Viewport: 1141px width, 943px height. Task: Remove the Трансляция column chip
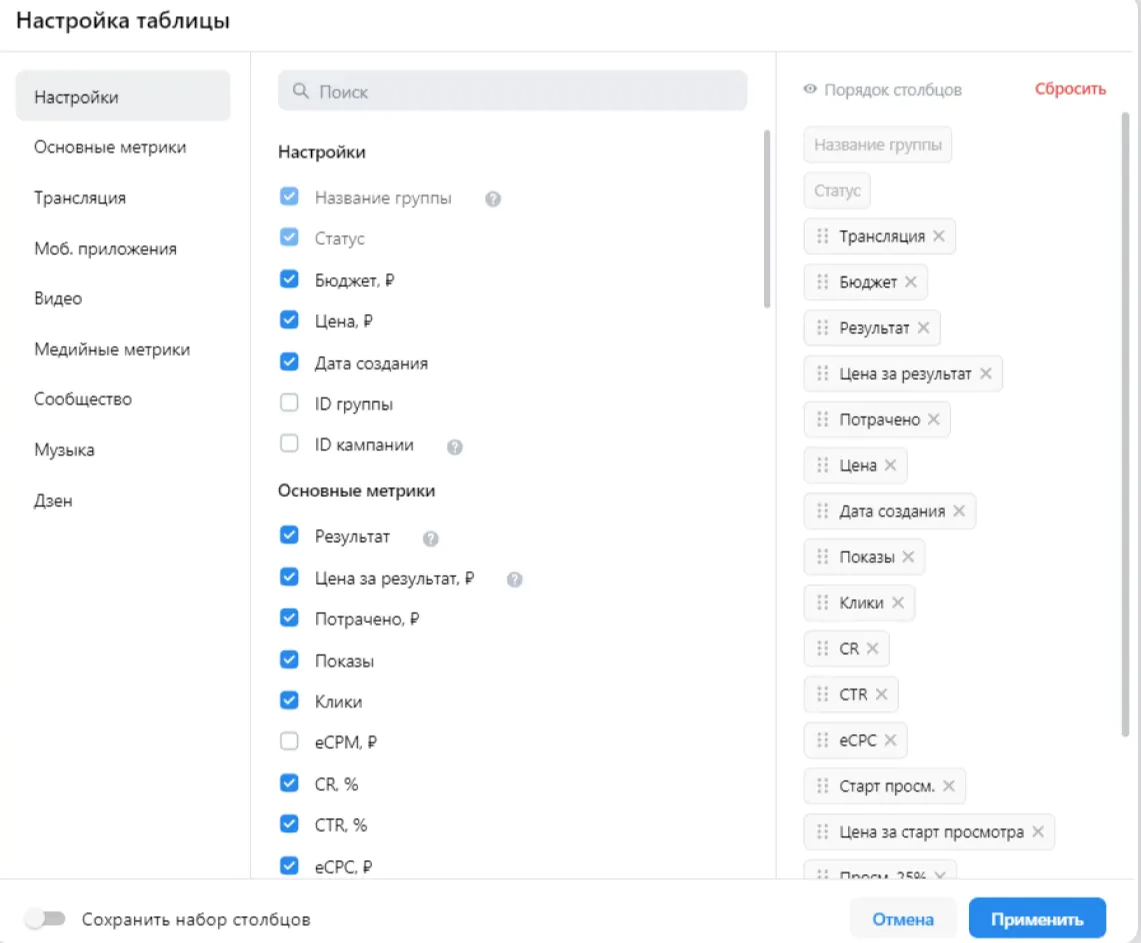click(938, 237)
